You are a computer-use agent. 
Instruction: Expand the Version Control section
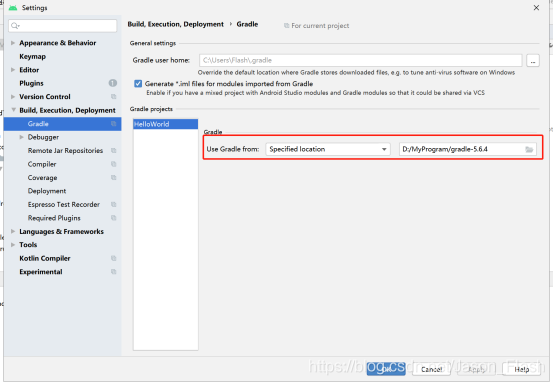pos(13,96)
